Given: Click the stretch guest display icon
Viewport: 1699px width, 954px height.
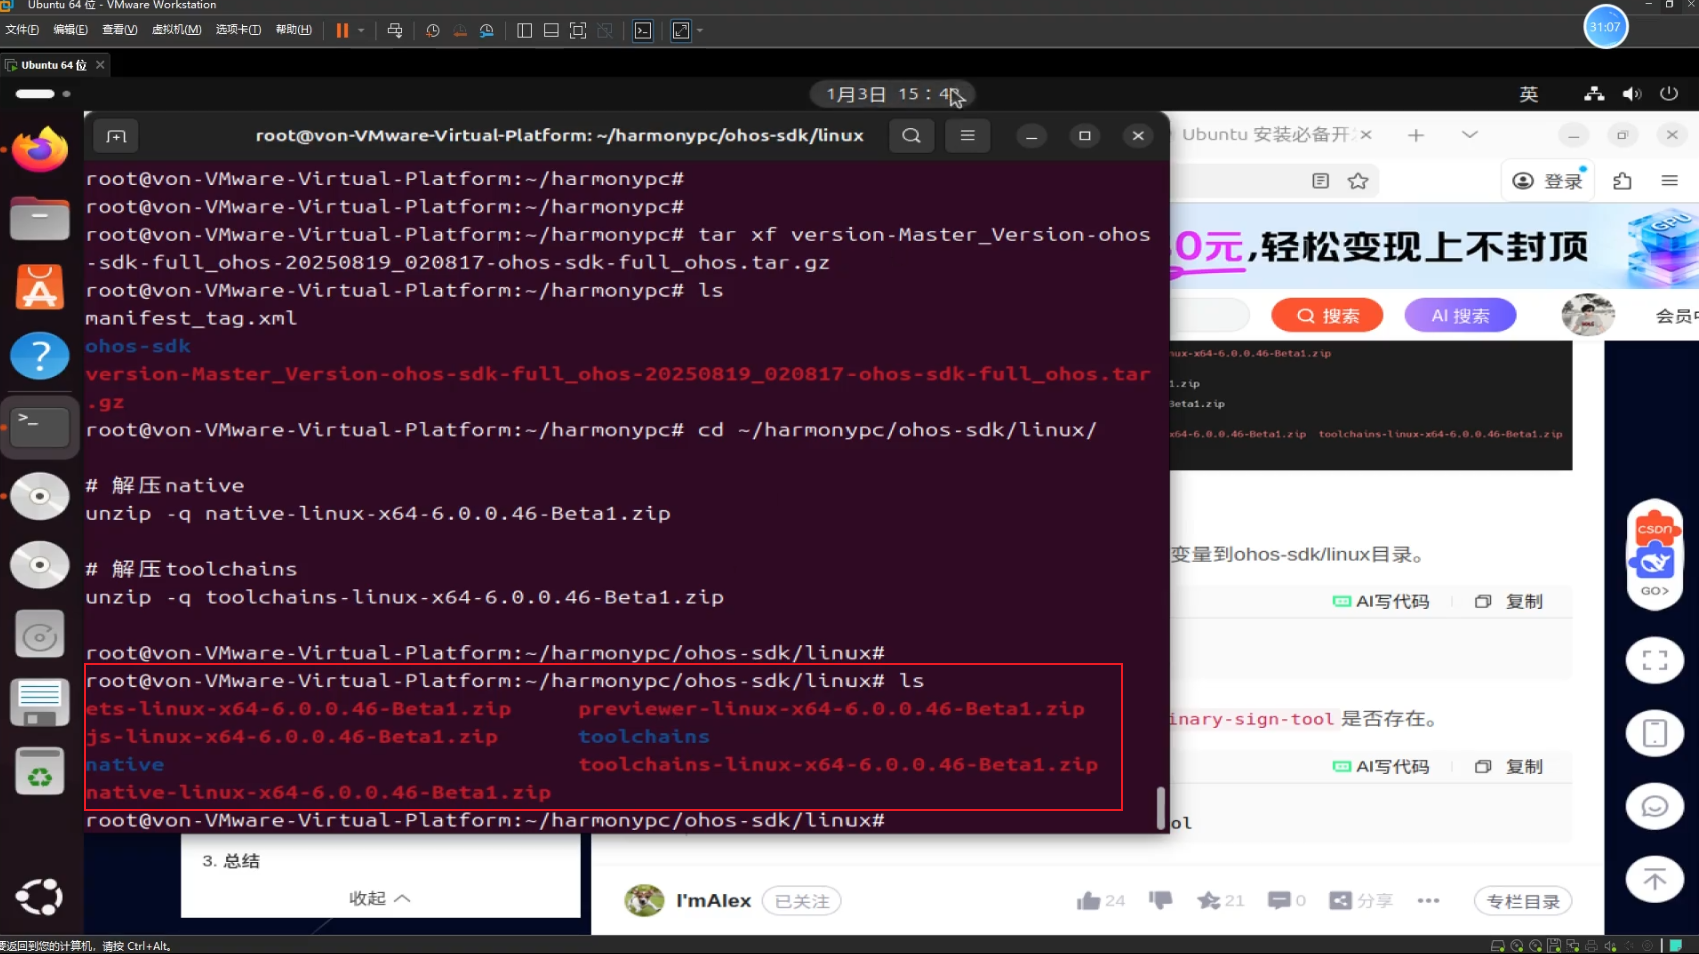Looking at the screenshot, I should click(681, 30).
